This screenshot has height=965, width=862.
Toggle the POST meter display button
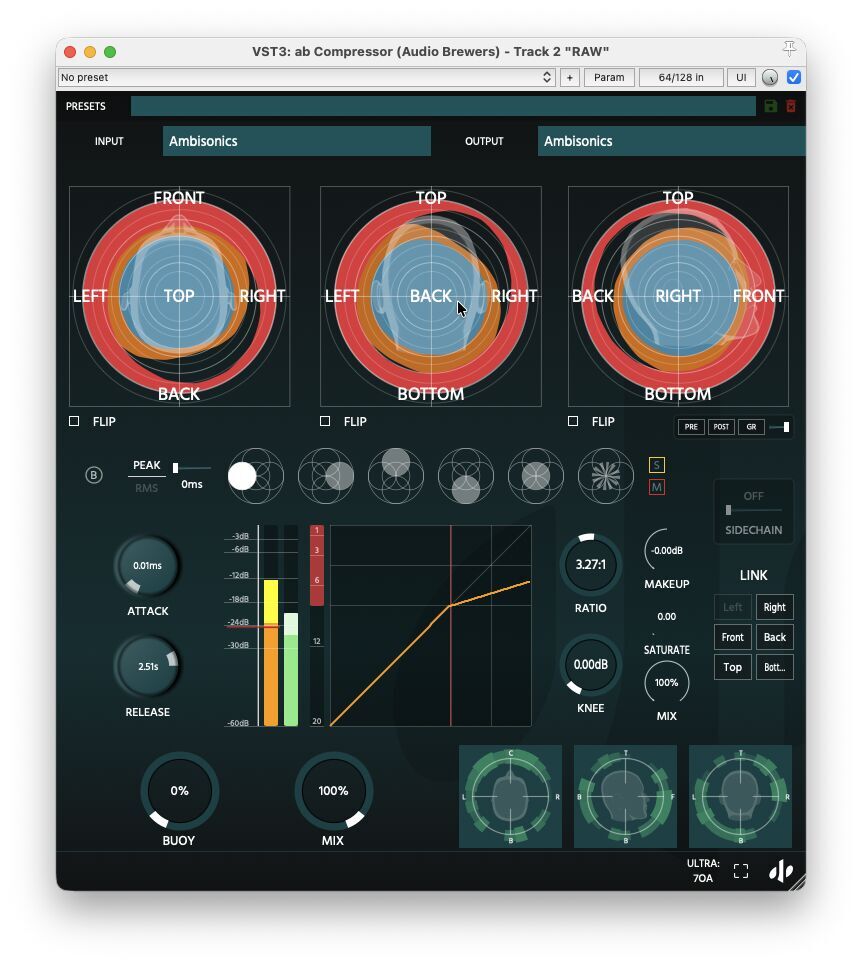[721, 426]
